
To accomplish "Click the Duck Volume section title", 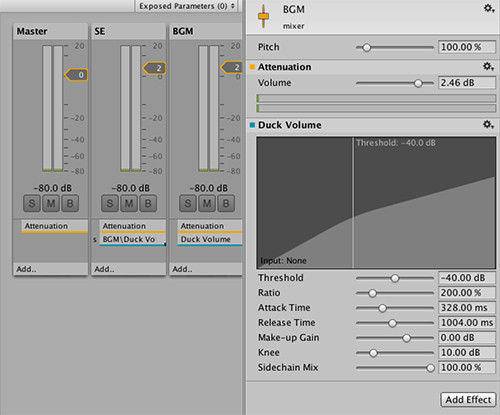I will coord(290,125).
